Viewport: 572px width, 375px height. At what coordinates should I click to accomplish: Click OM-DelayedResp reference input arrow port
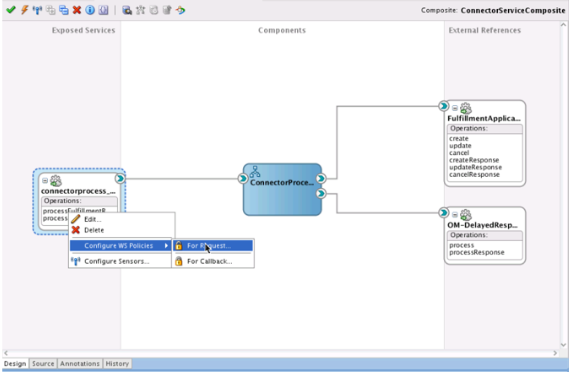pyautogui.click(x=443, y=213)
